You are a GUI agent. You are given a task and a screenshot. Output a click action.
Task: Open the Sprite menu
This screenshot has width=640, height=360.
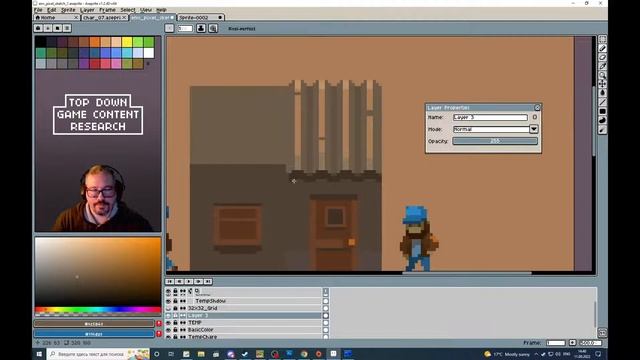click(x=68, y=10)
